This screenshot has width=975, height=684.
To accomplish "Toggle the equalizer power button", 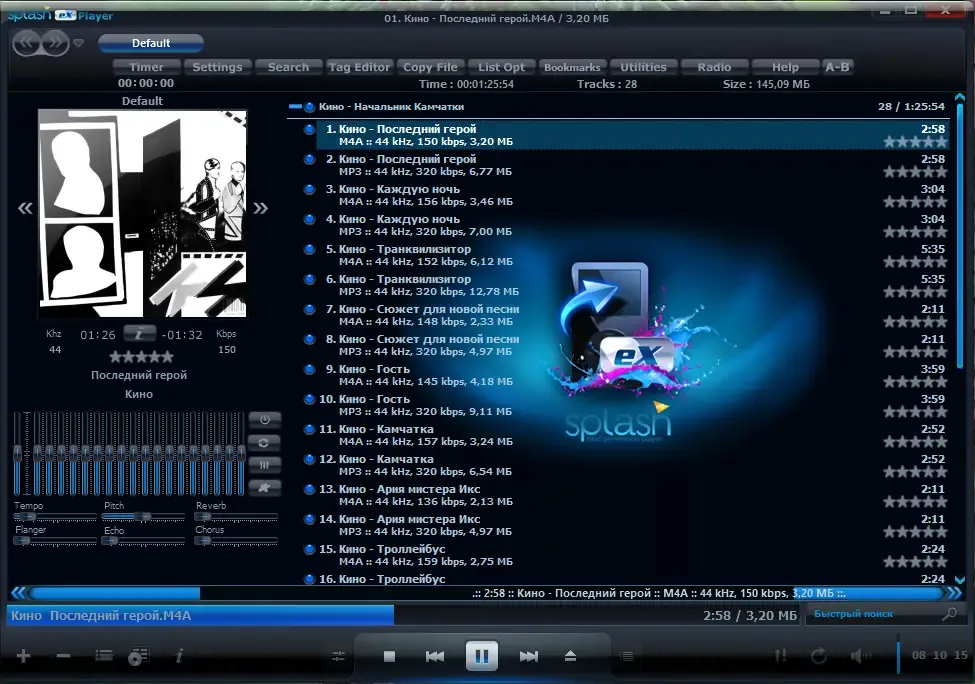I will point(264,420).
